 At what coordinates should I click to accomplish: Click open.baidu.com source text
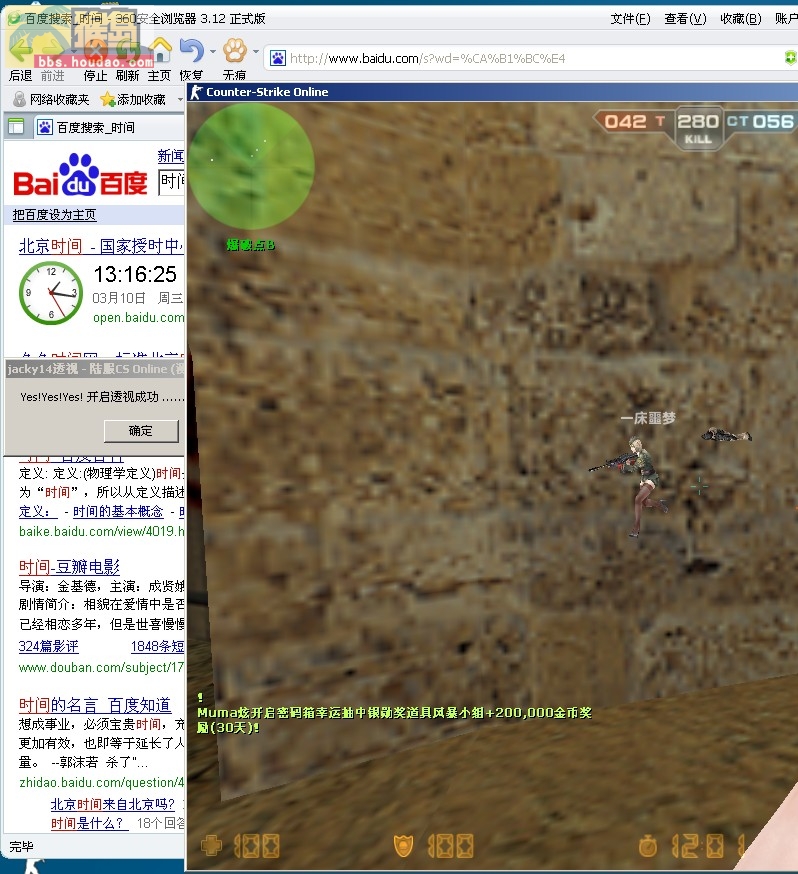tap(138, 318)
